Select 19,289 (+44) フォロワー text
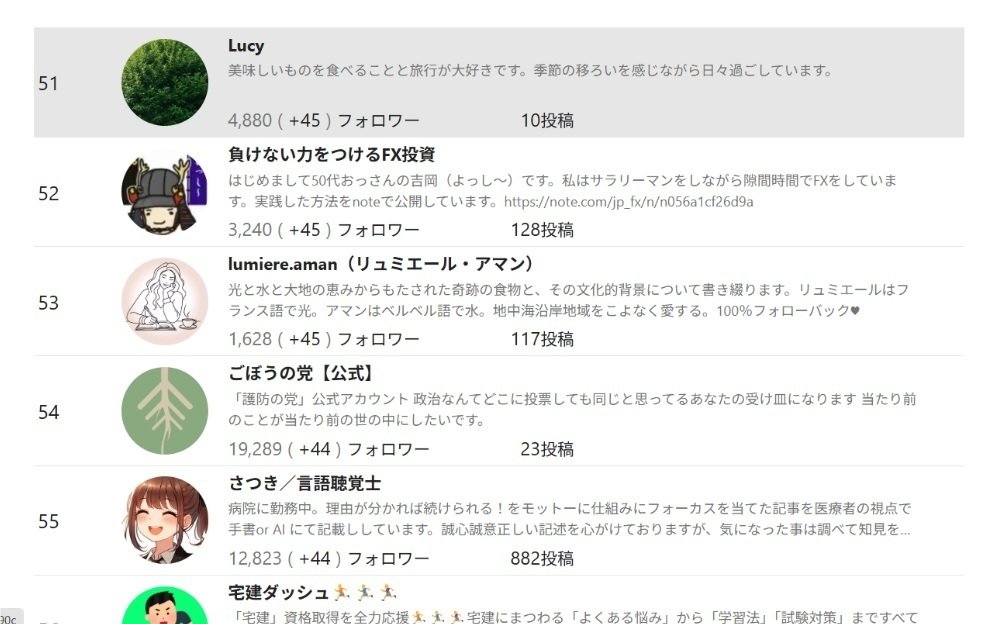The width and height of the screenshot is (1000, 624). [328, 449]
